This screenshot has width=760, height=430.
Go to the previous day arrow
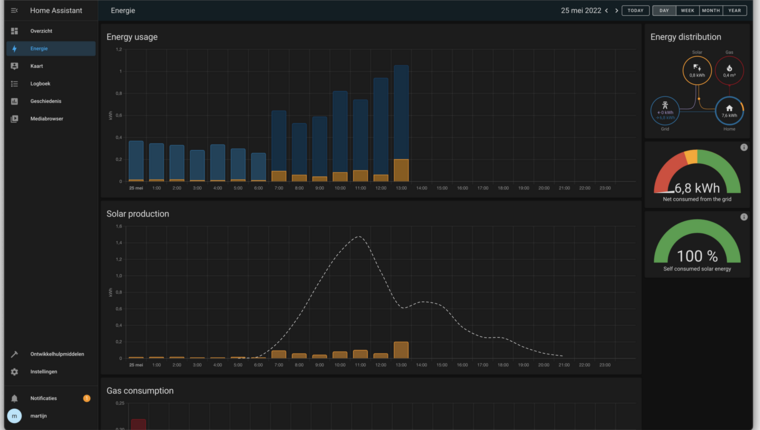click(x=606, y=10)
